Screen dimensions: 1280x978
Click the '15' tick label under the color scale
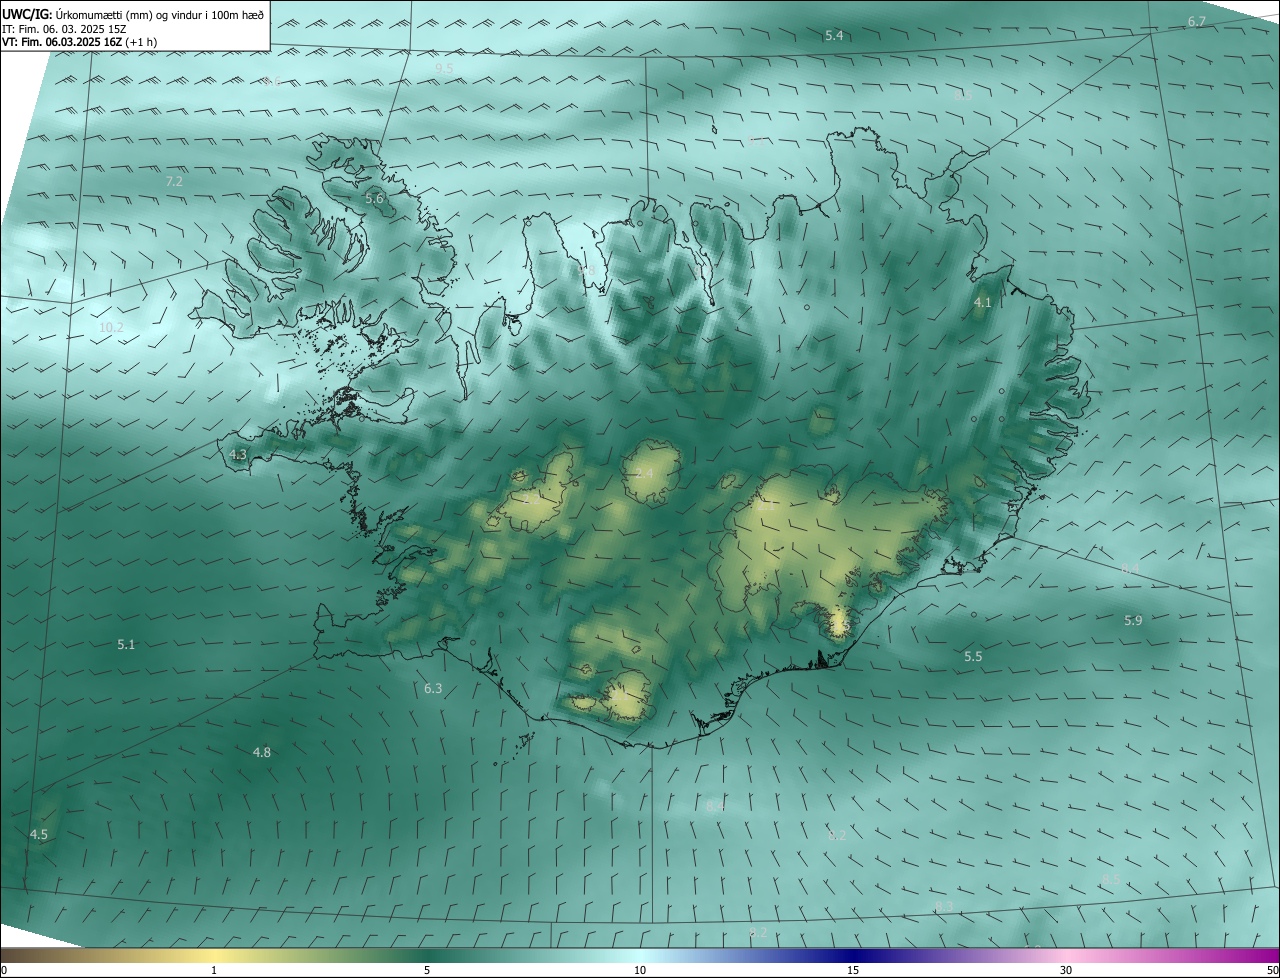(x=853, y=970)
